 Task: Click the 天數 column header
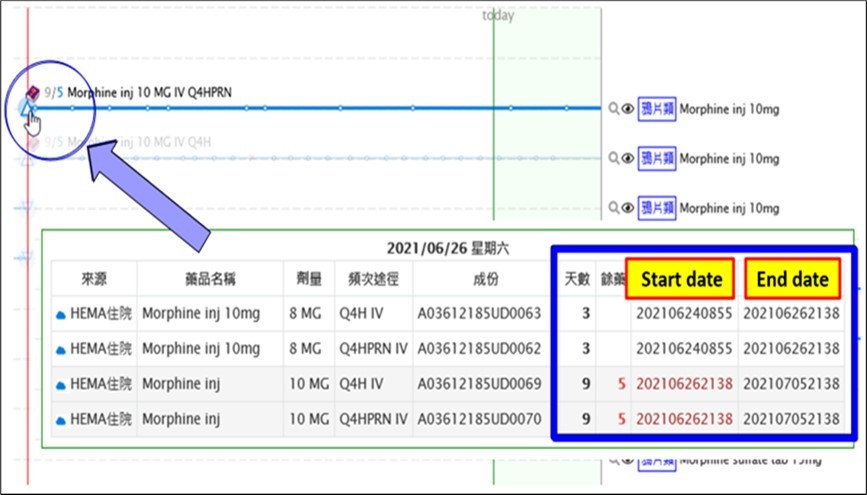click(x=577, y=279)
